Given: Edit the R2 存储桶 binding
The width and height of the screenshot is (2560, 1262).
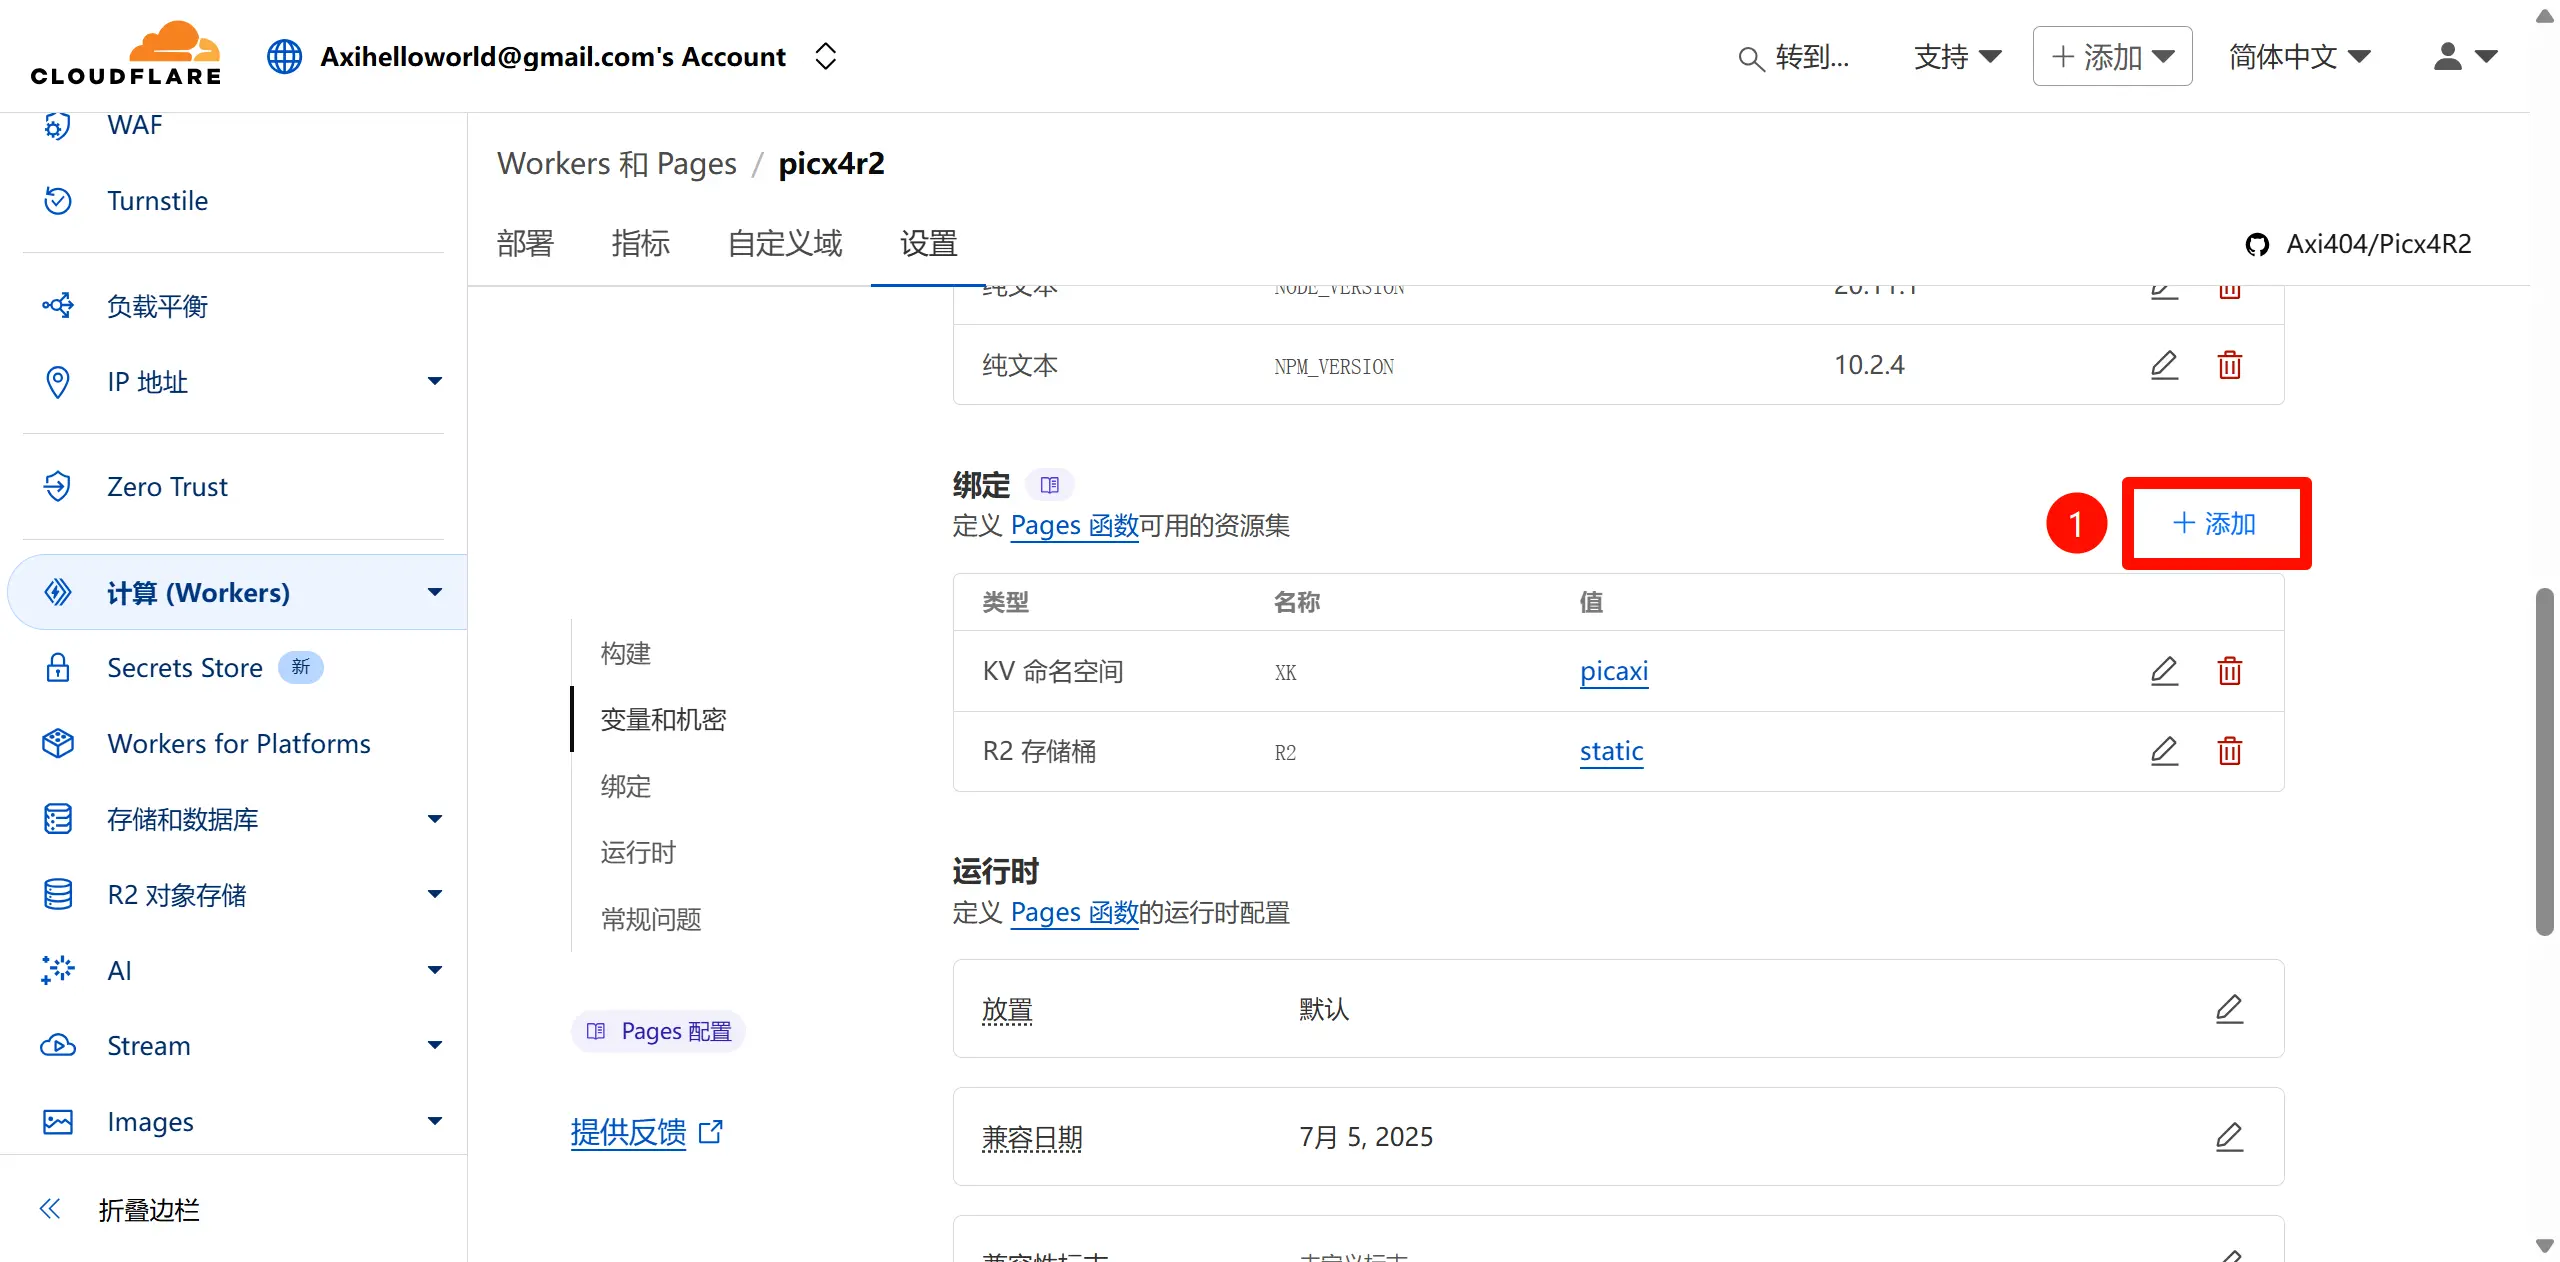Looking at the screenshot, I should pyautogui.click(x=2164, y=751).
